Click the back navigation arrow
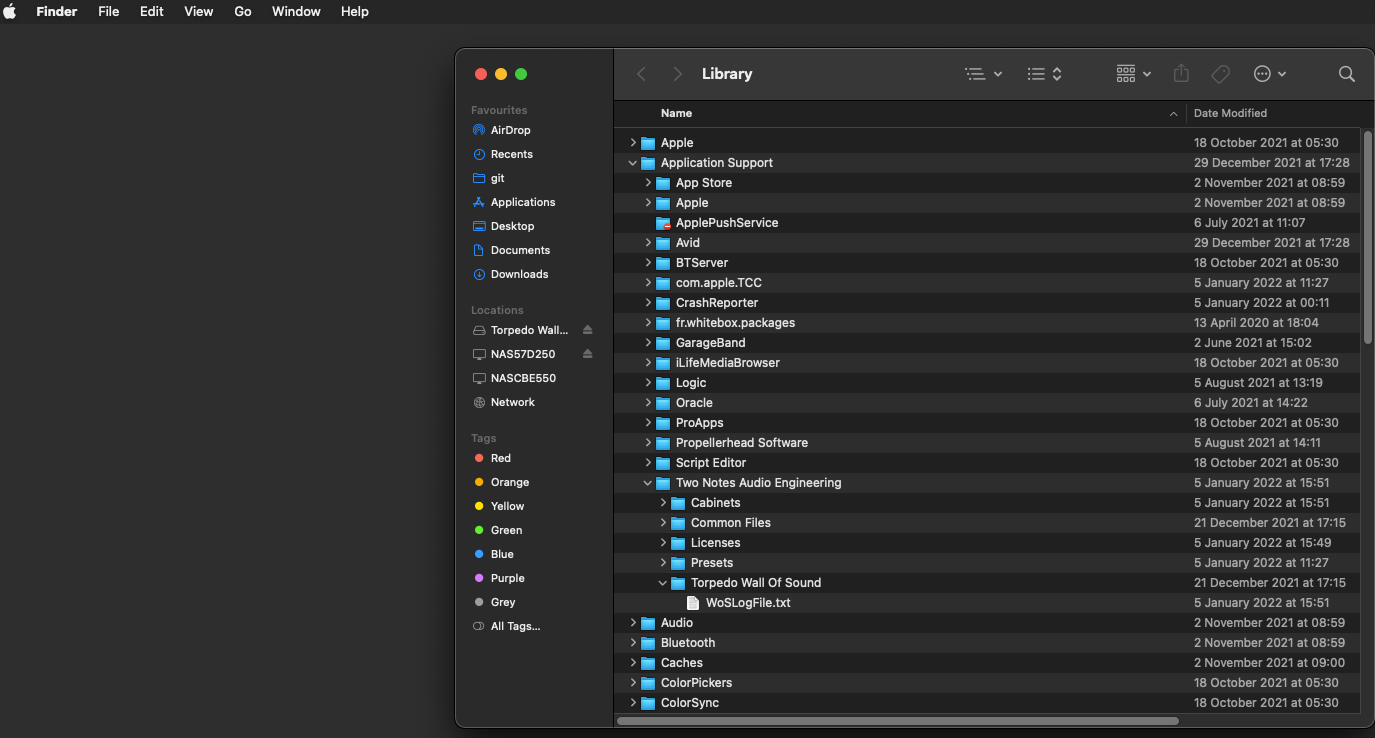Viewport: 1375px width, 738px height. point(642,74)
